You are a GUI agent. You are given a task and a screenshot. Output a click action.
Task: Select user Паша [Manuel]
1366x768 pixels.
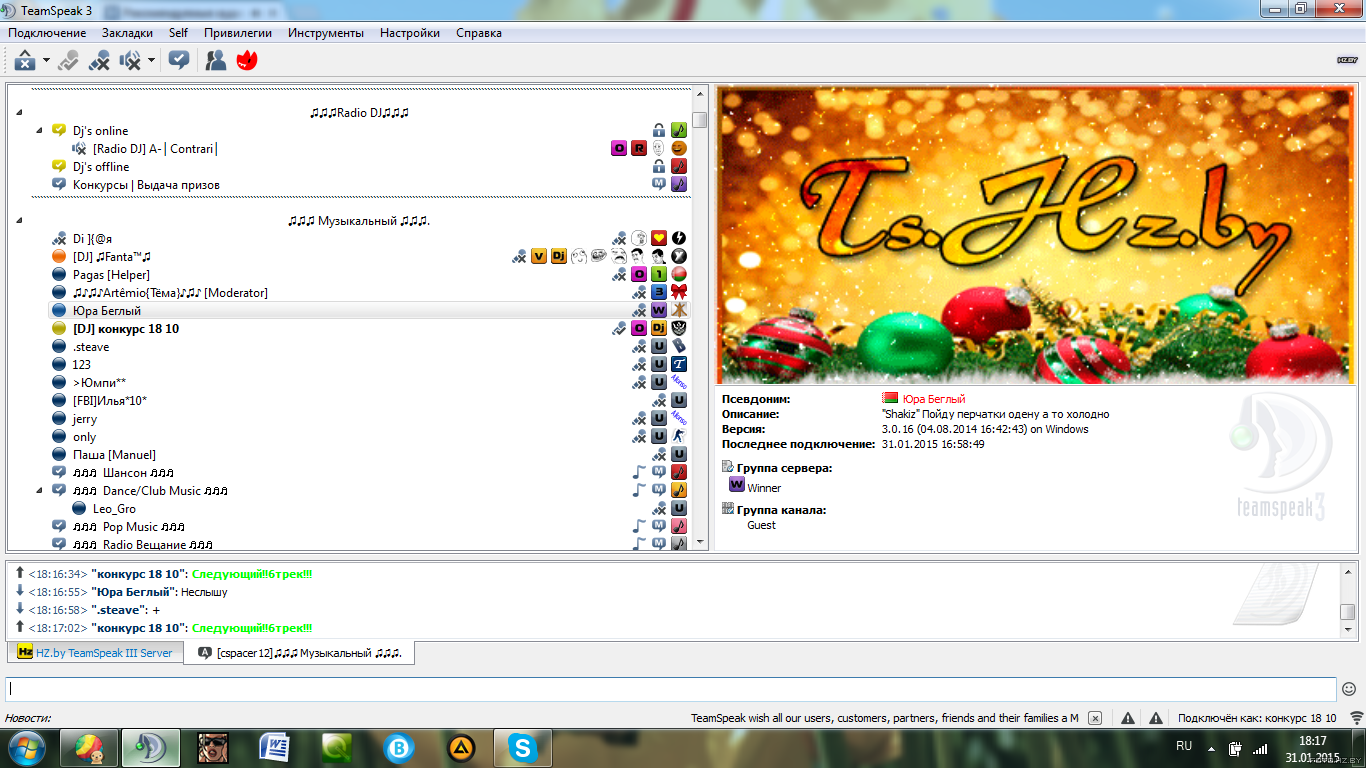pos(114,455)
